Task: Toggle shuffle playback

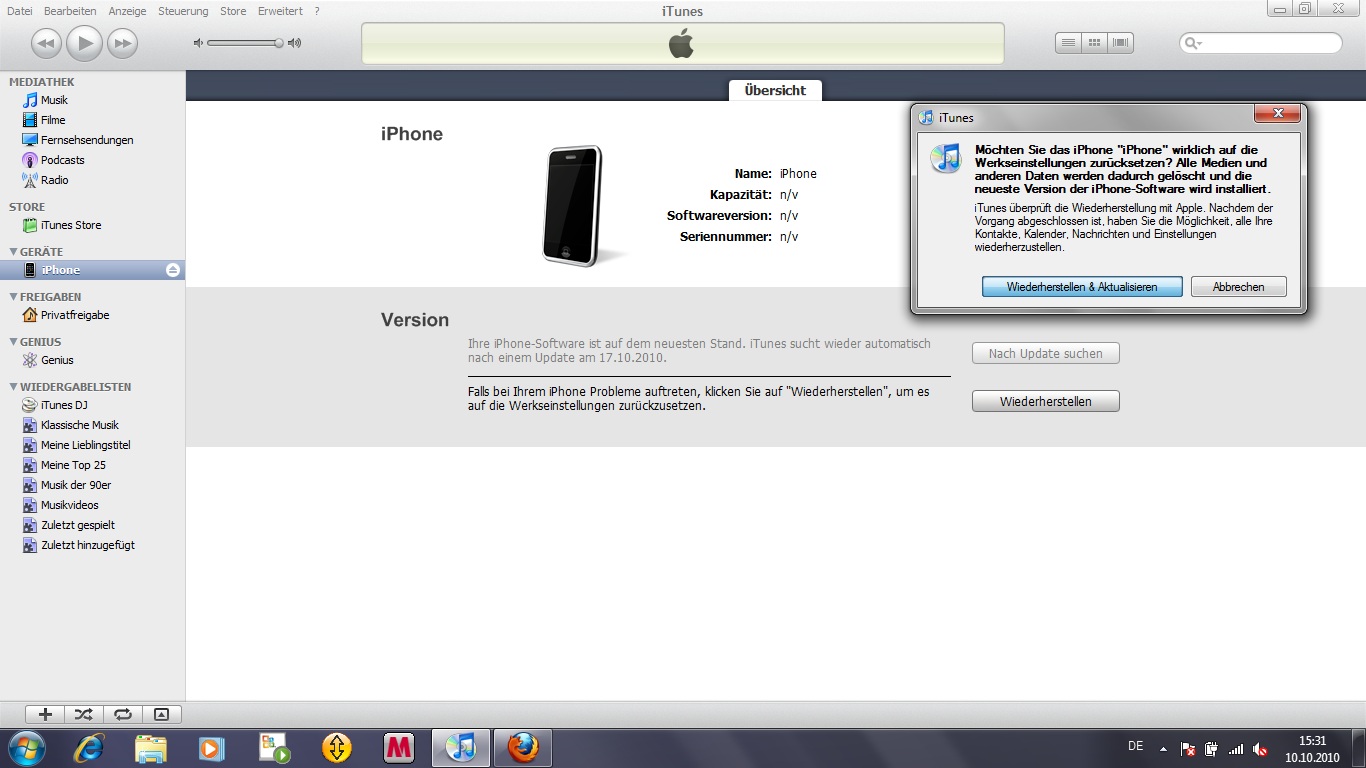Action: [84, 714]
